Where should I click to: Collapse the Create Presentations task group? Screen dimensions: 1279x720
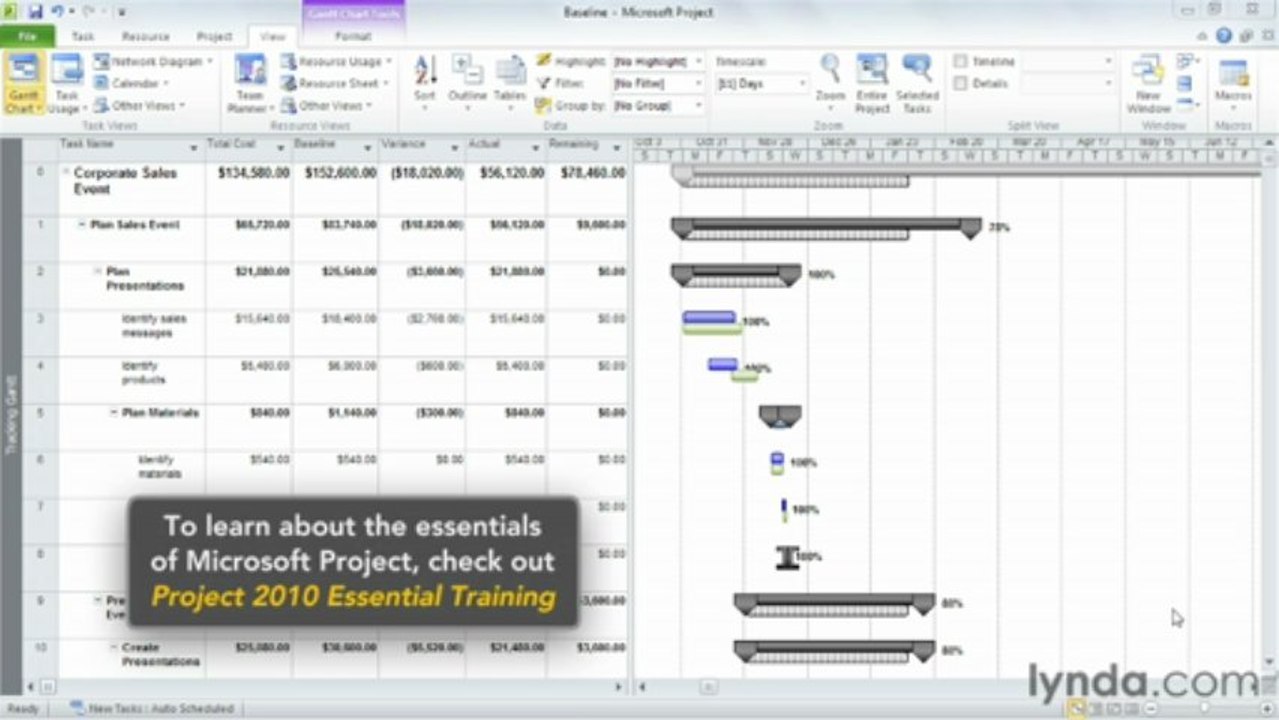pyautogui.click(x=114, y=648)
